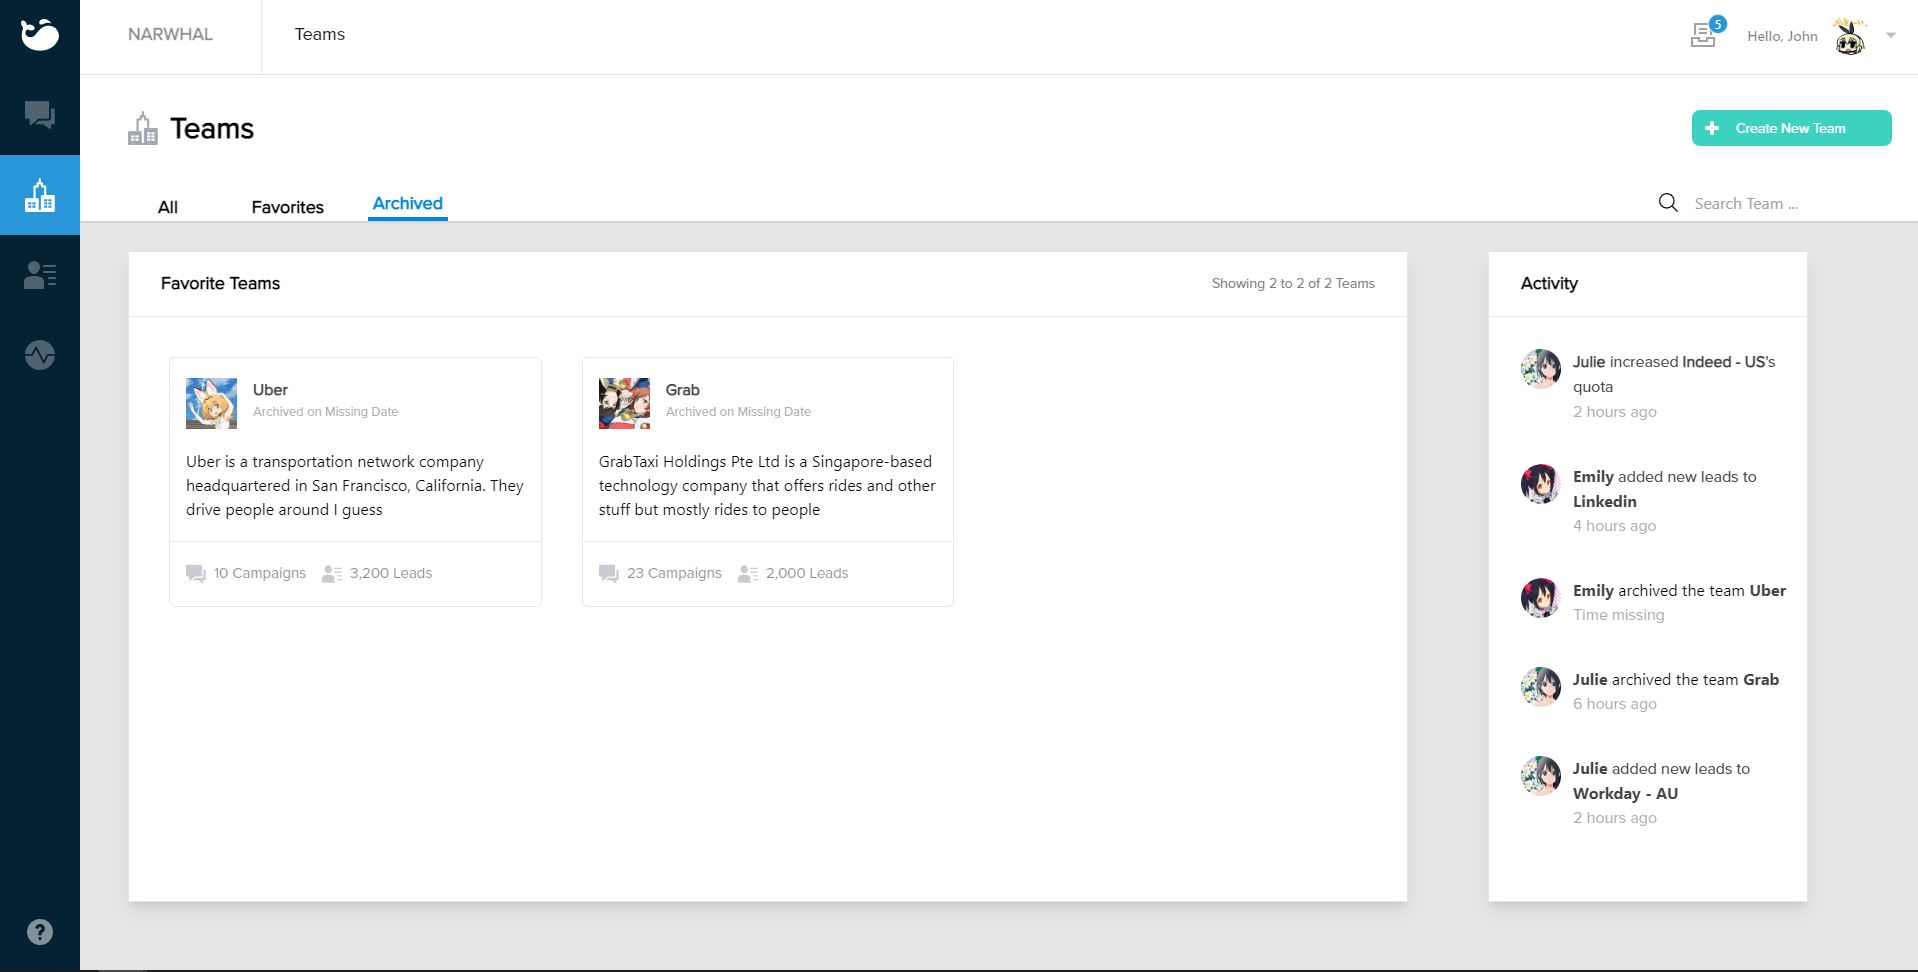This screenshot has height=972, width=1918.
Task: Click the Activity panel heading
Action: 1549,283
